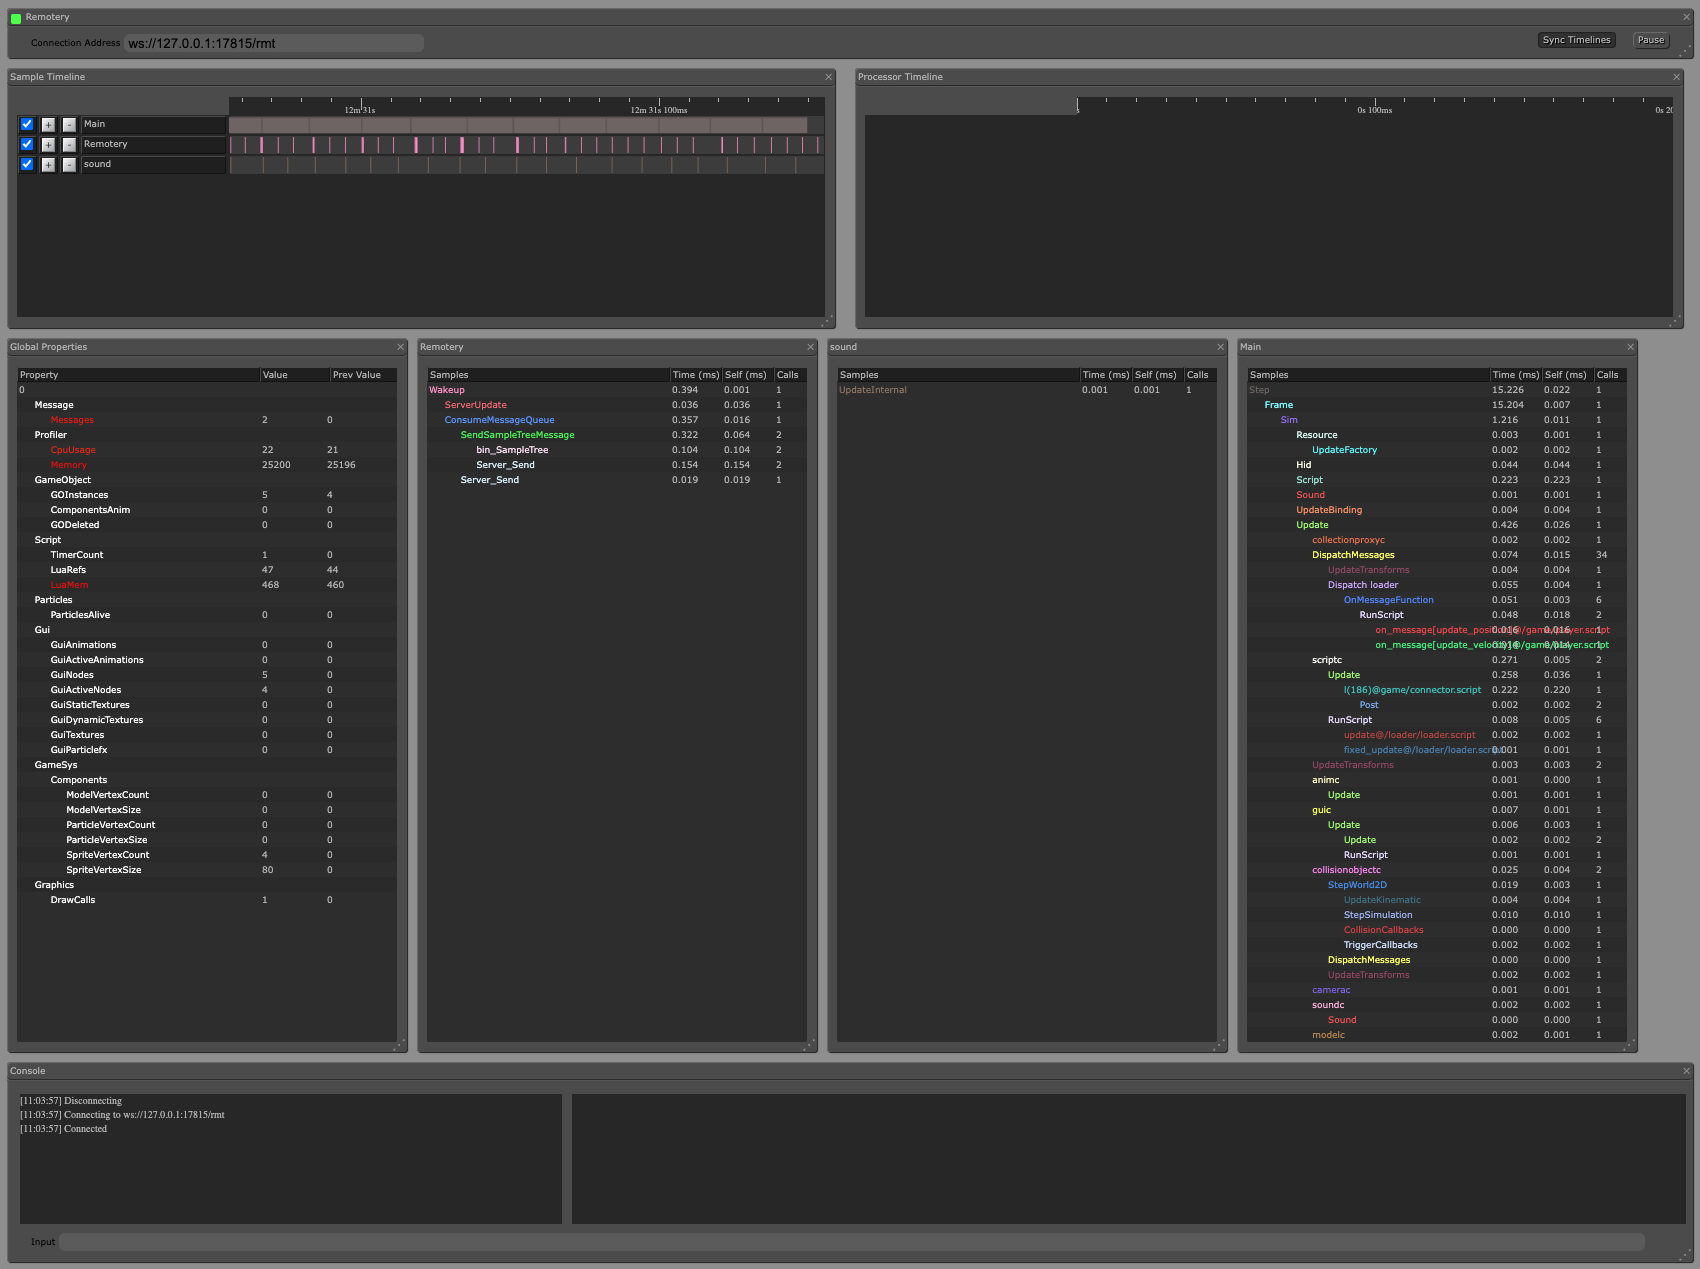This screenshot has width=1700, height=1269.
Task: Click the plus zoom icon on Main row
Action: coord(48,124)
